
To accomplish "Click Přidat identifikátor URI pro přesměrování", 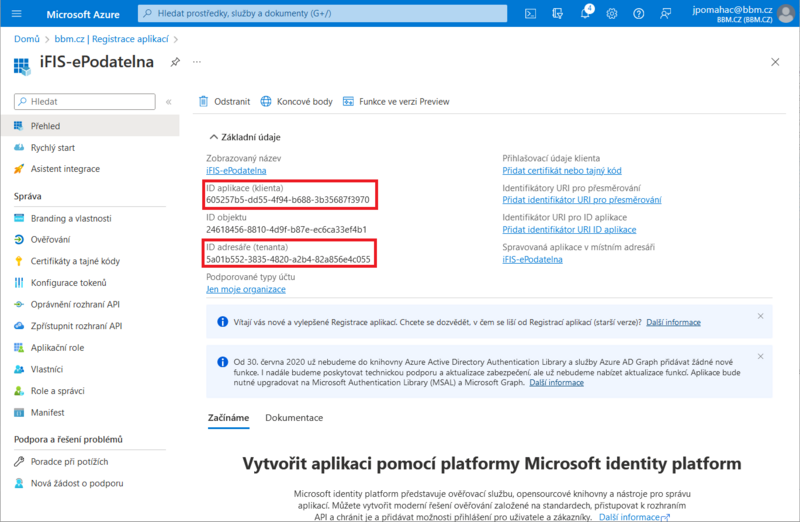I will (582, 200).
